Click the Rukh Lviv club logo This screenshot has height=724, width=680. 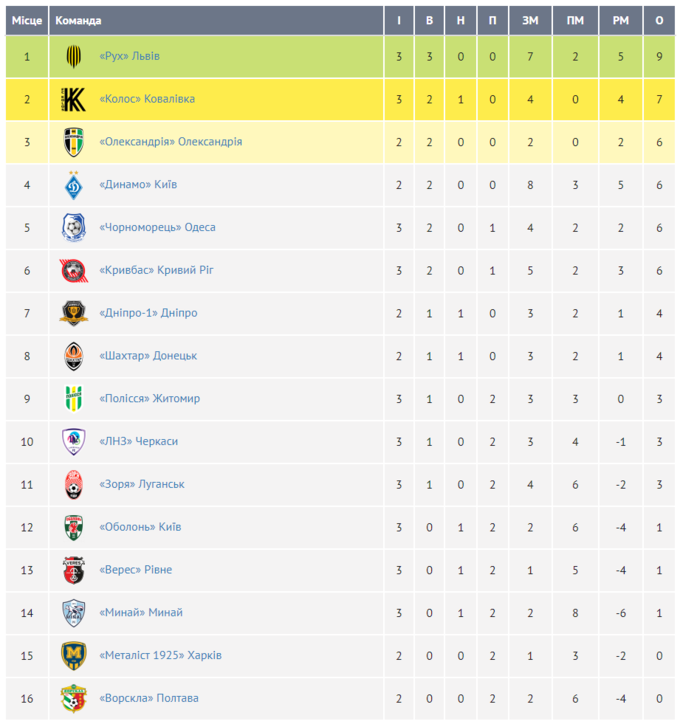coord(74,57)
